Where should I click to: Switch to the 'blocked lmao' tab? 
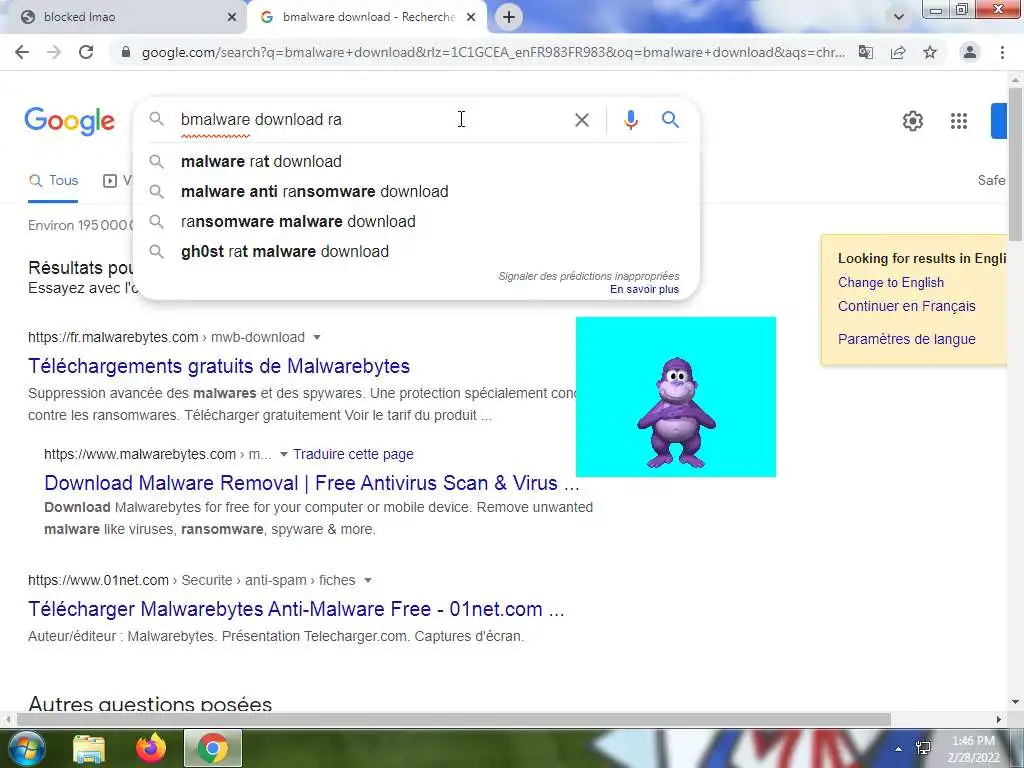(x=125, y=18)
